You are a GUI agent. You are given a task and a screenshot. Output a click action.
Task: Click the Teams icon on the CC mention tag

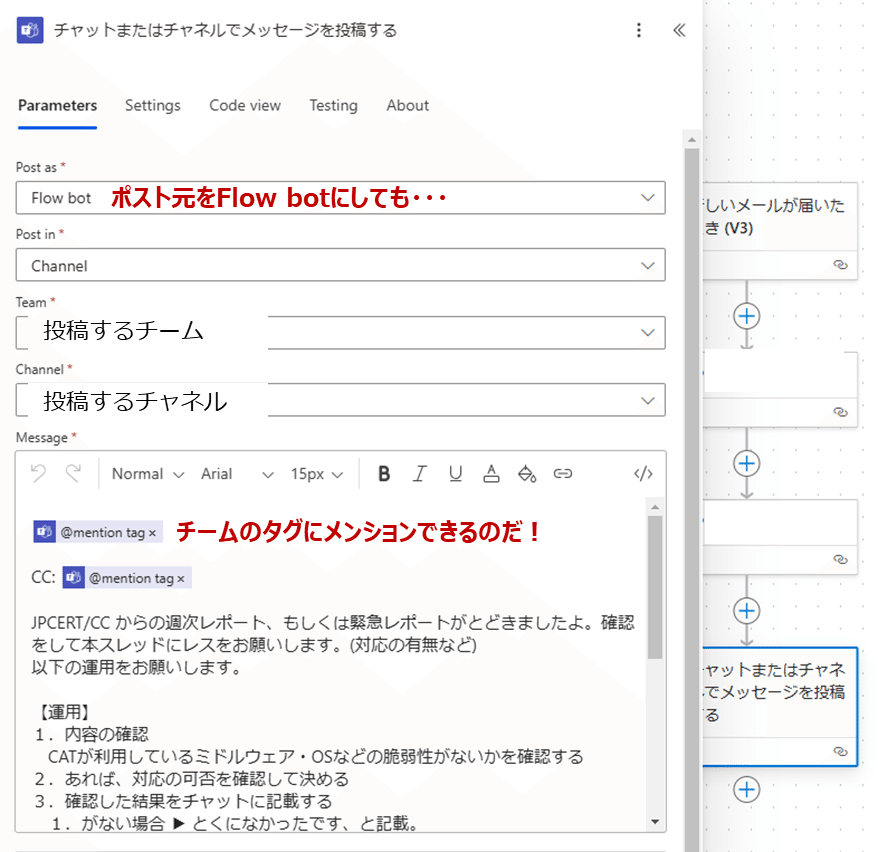(x=75, y=578)
